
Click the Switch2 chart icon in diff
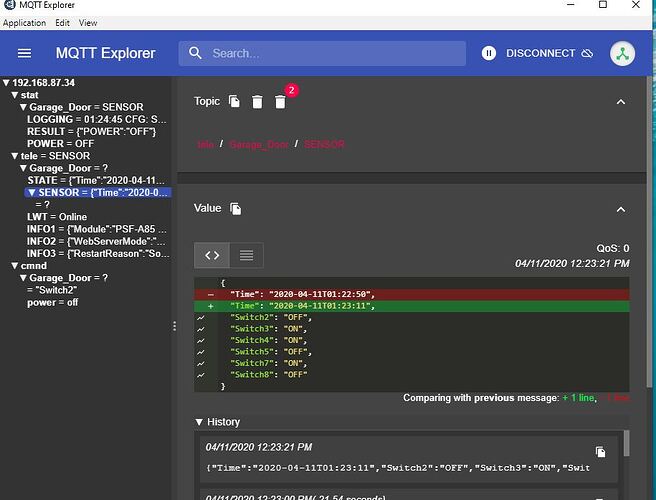pos(201,318)
